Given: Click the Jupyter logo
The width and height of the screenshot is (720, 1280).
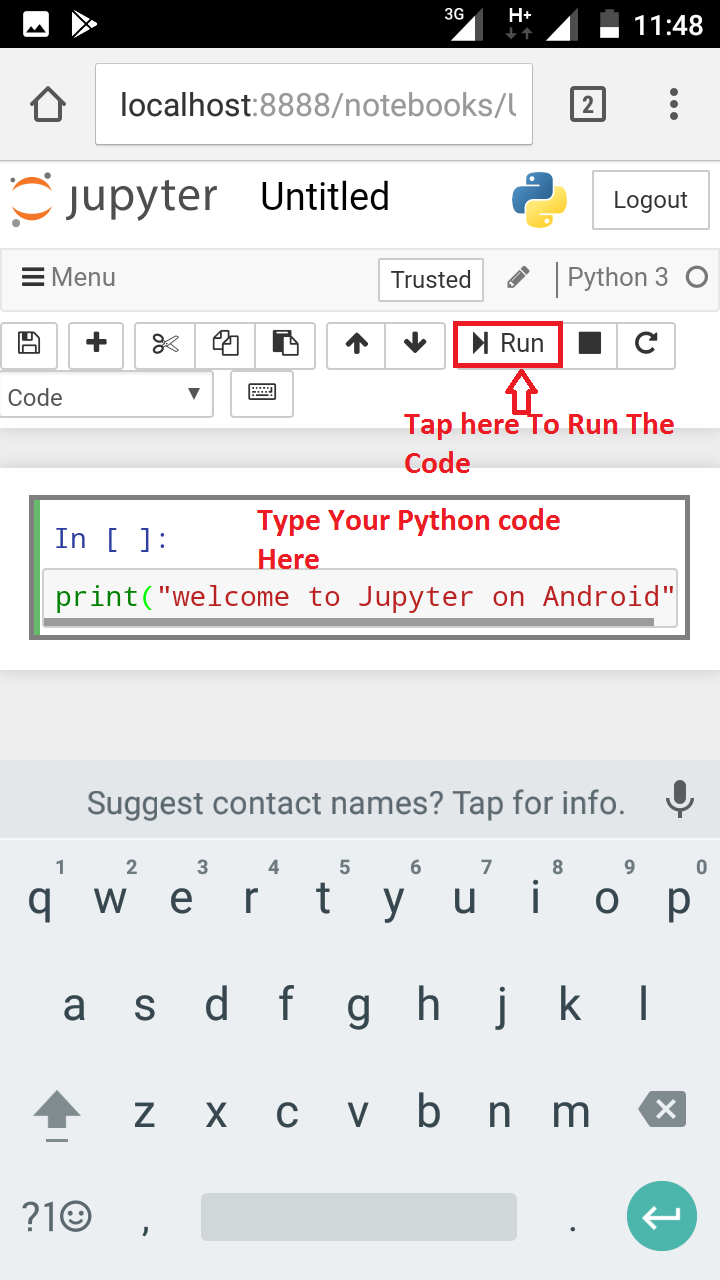Looking at the screenshot, I should coord(114,198).
